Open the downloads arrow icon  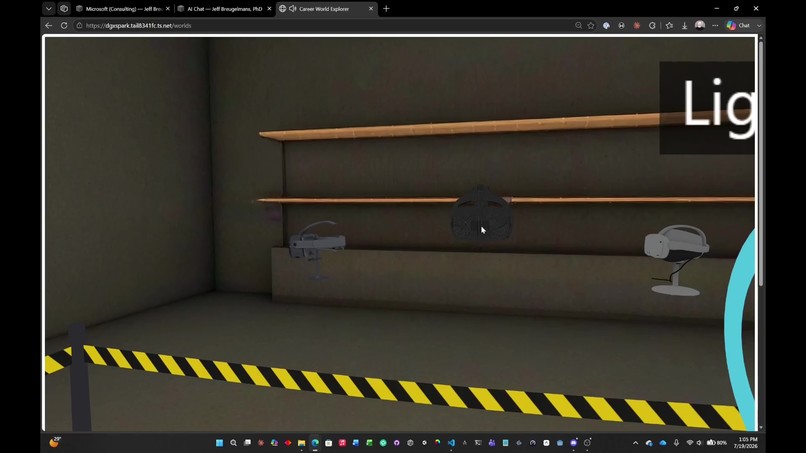tap(684, 25)
